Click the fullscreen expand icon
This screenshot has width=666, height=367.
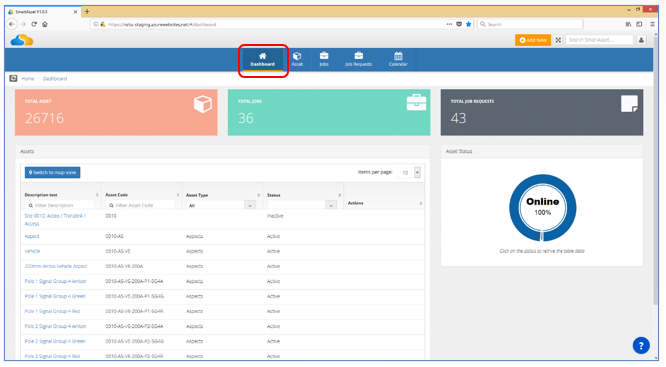coord(558,40)
